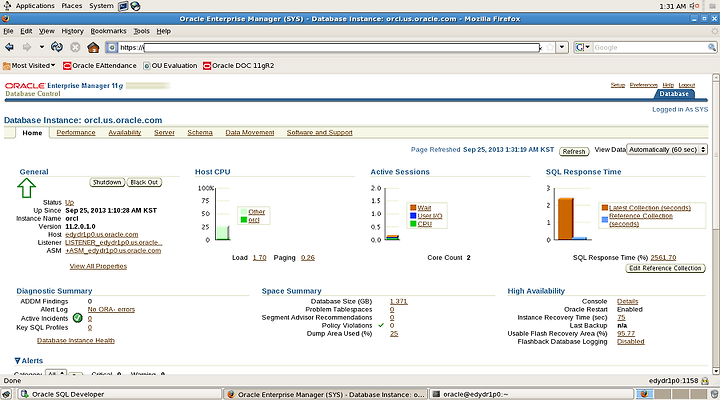The height and width of the screenshot is (400, 720).
Task: Collapse the Alerts section triangle
Action: 17,361
